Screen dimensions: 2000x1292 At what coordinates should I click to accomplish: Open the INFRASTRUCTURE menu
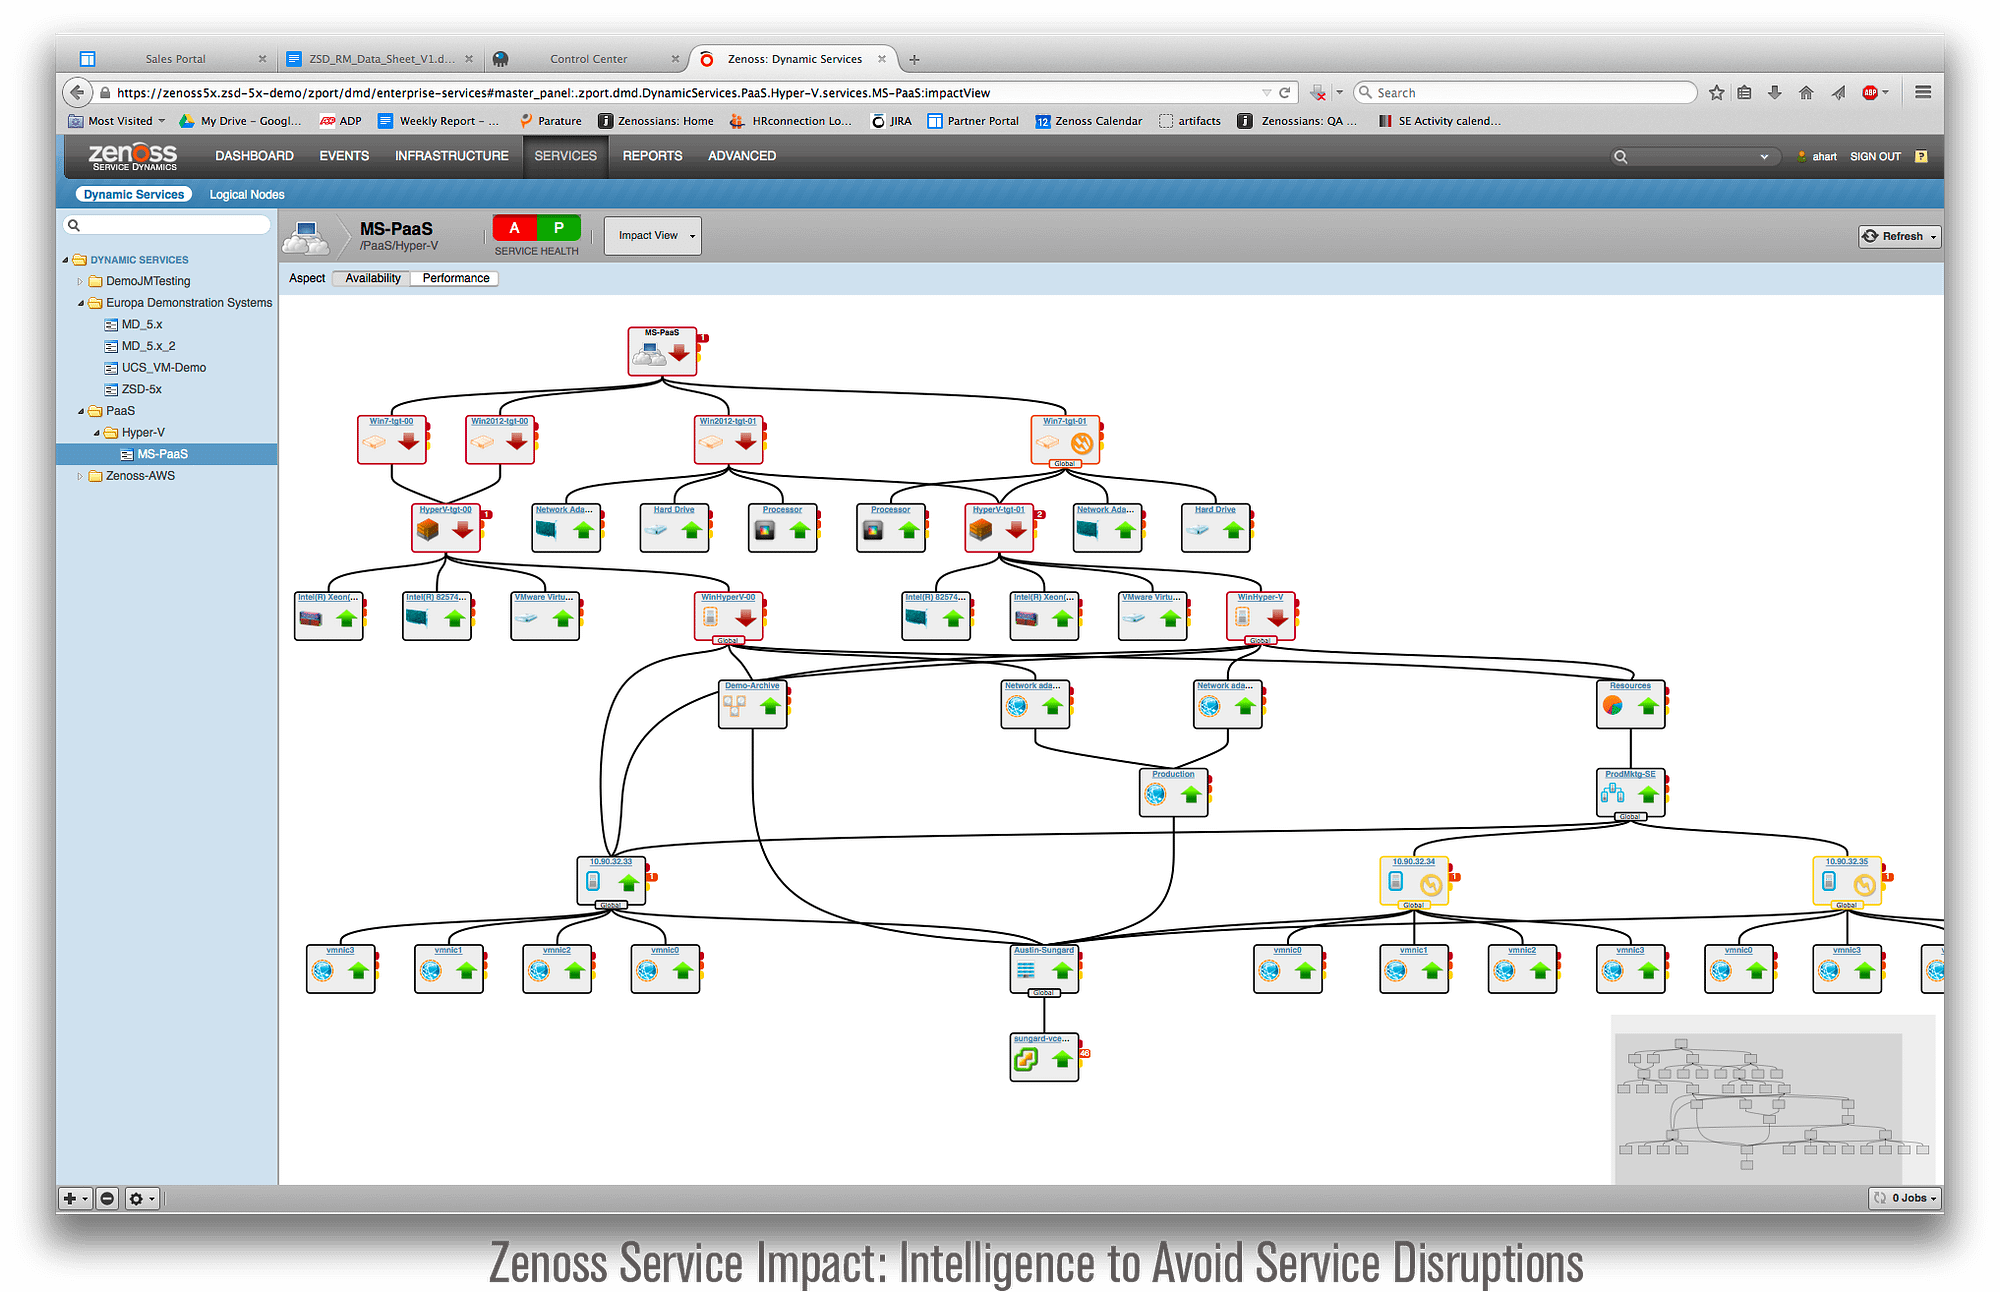click(x=451, y=156)
